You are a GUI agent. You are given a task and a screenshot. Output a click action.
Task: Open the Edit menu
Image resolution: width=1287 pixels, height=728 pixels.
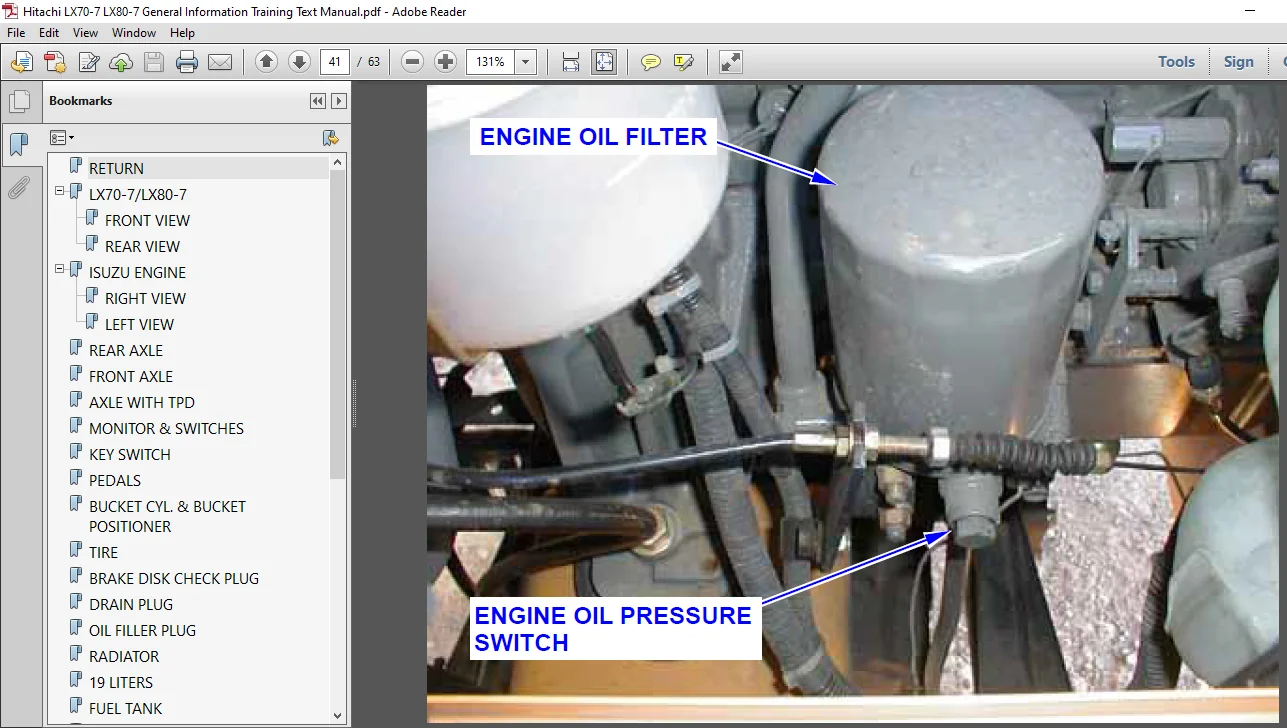[x=49, y=33]
